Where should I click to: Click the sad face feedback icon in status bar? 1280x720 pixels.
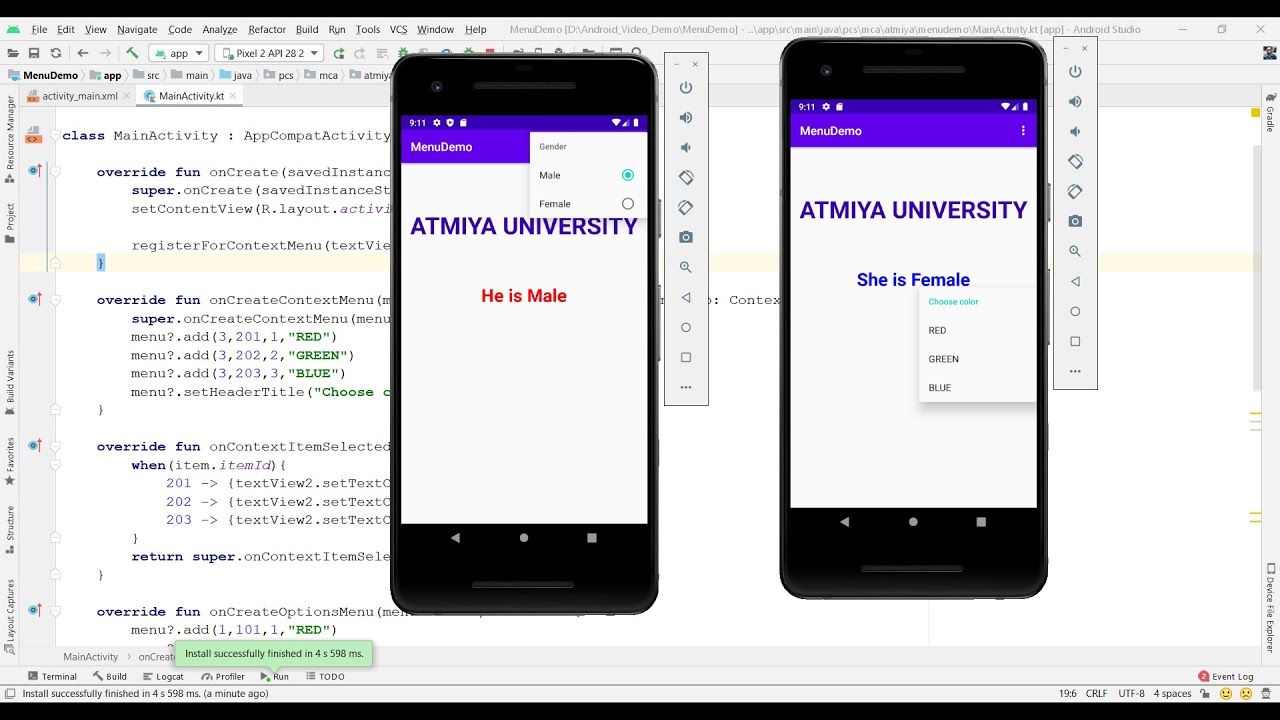1244,693
